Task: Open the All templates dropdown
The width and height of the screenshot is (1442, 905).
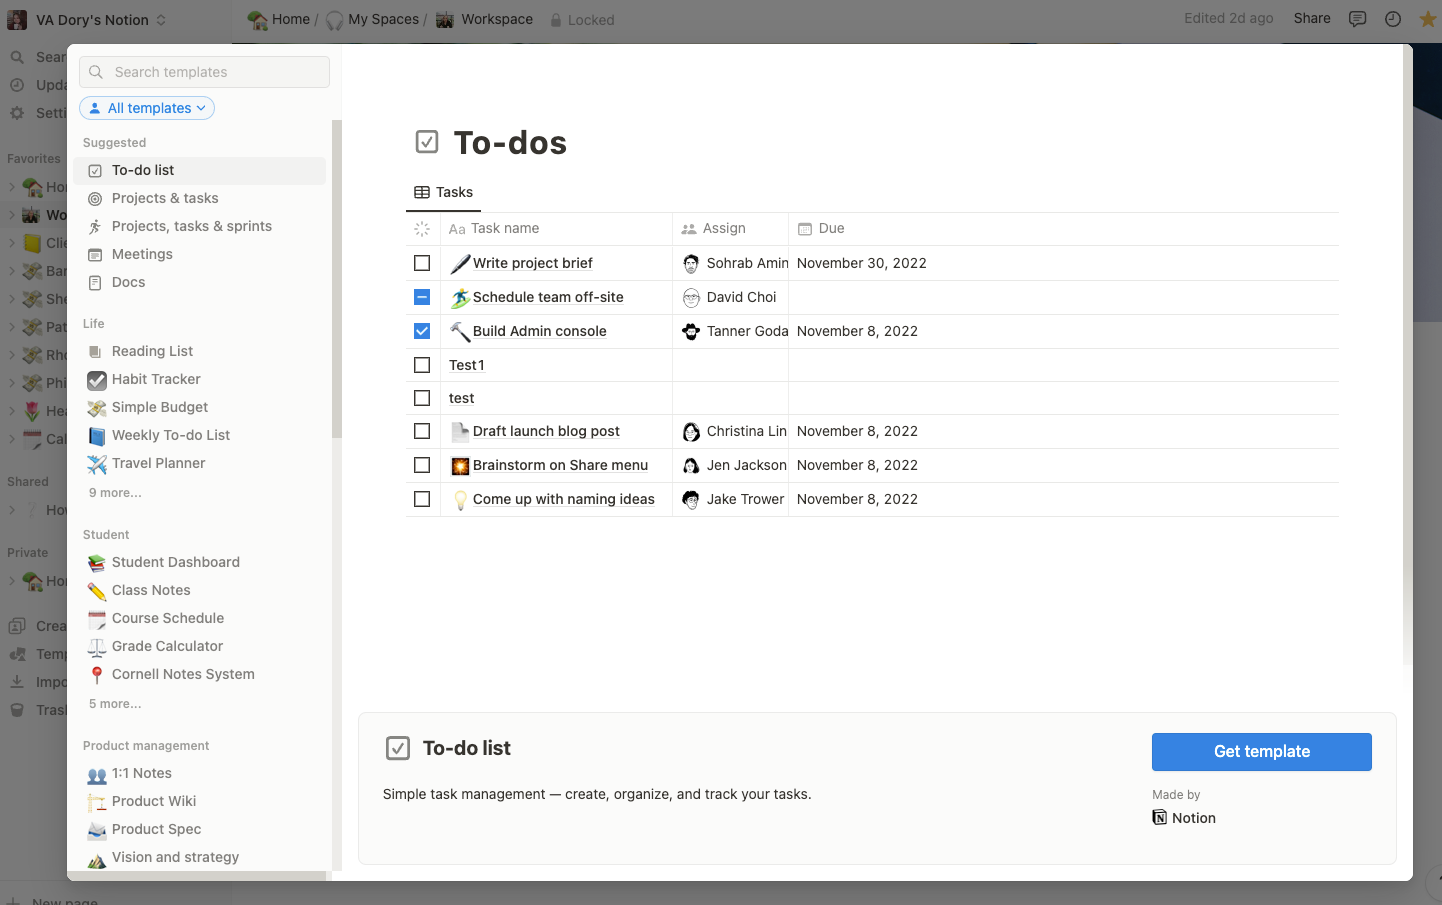Action: tap(147, 108)
